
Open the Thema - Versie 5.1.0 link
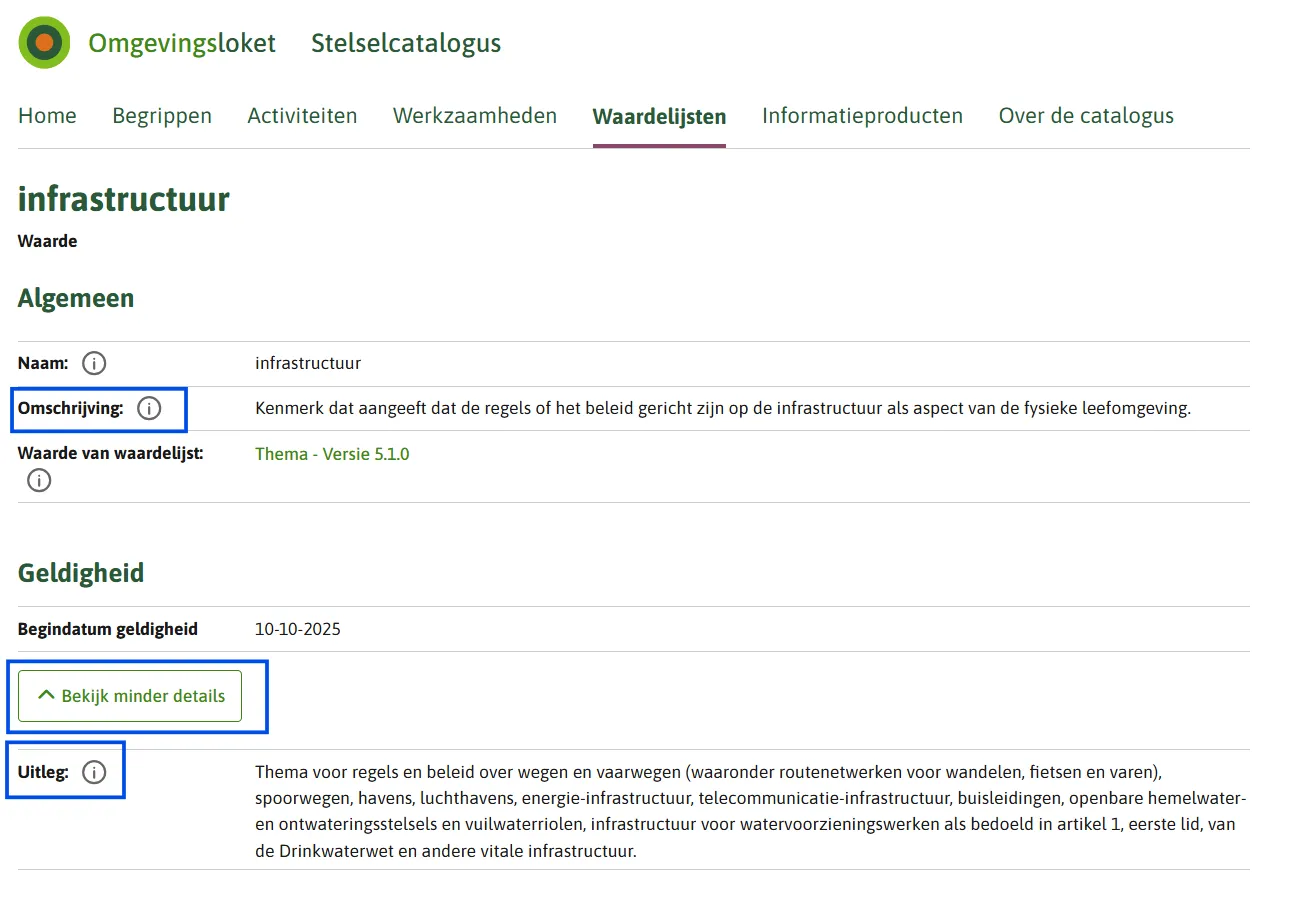(332, 453)
